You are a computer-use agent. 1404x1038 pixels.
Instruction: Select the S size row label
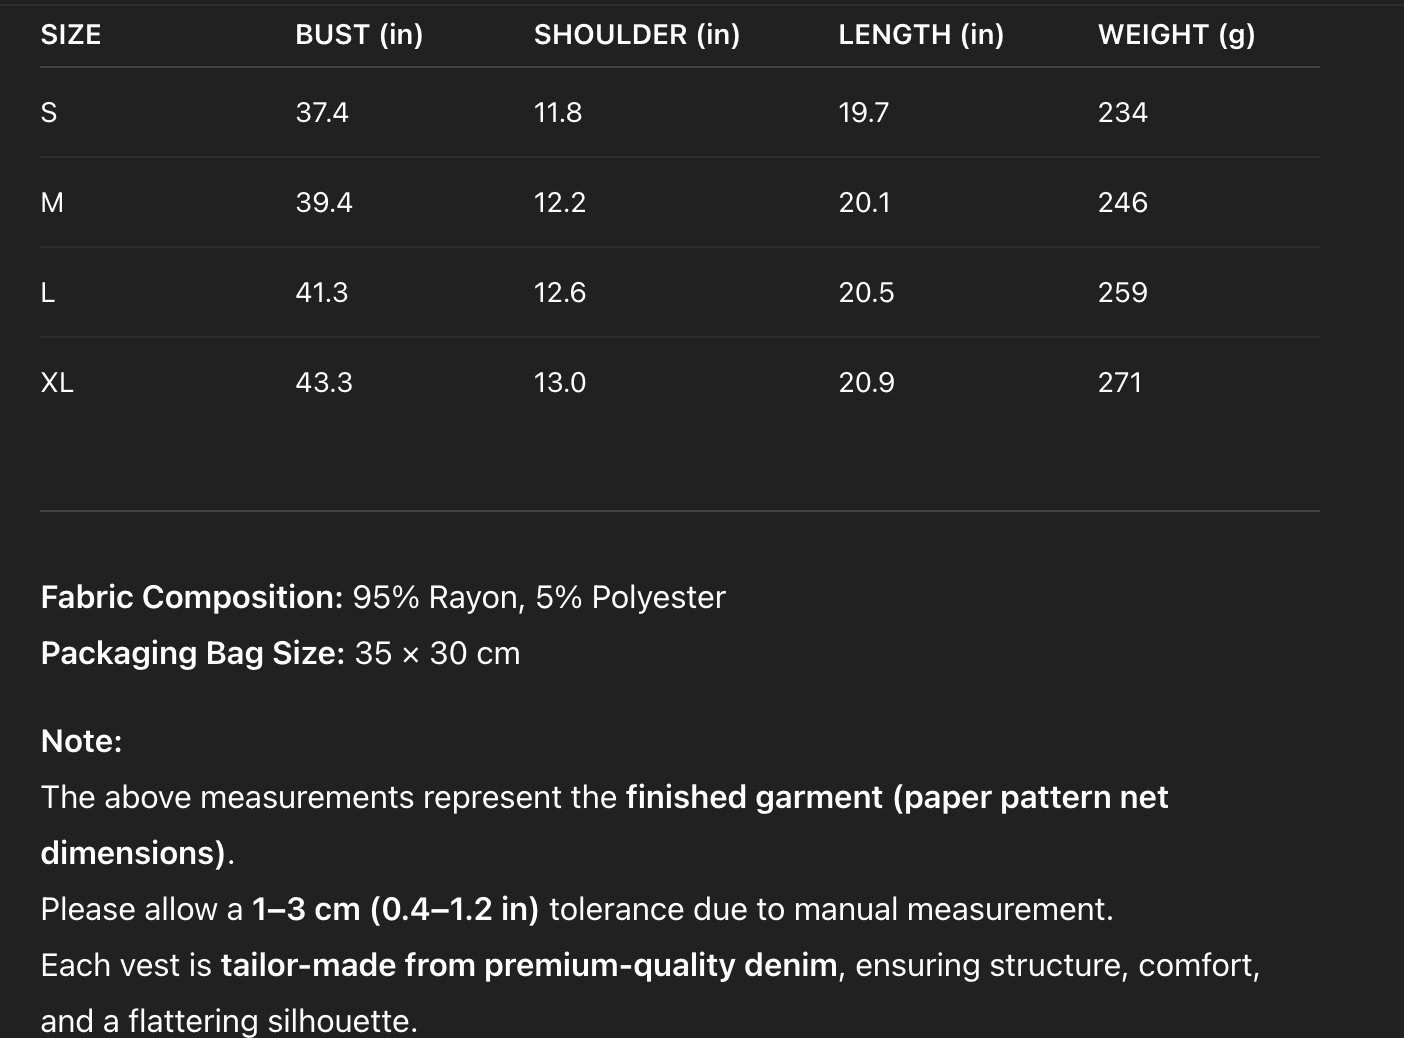pyautogui.click(x=49, y=113)
